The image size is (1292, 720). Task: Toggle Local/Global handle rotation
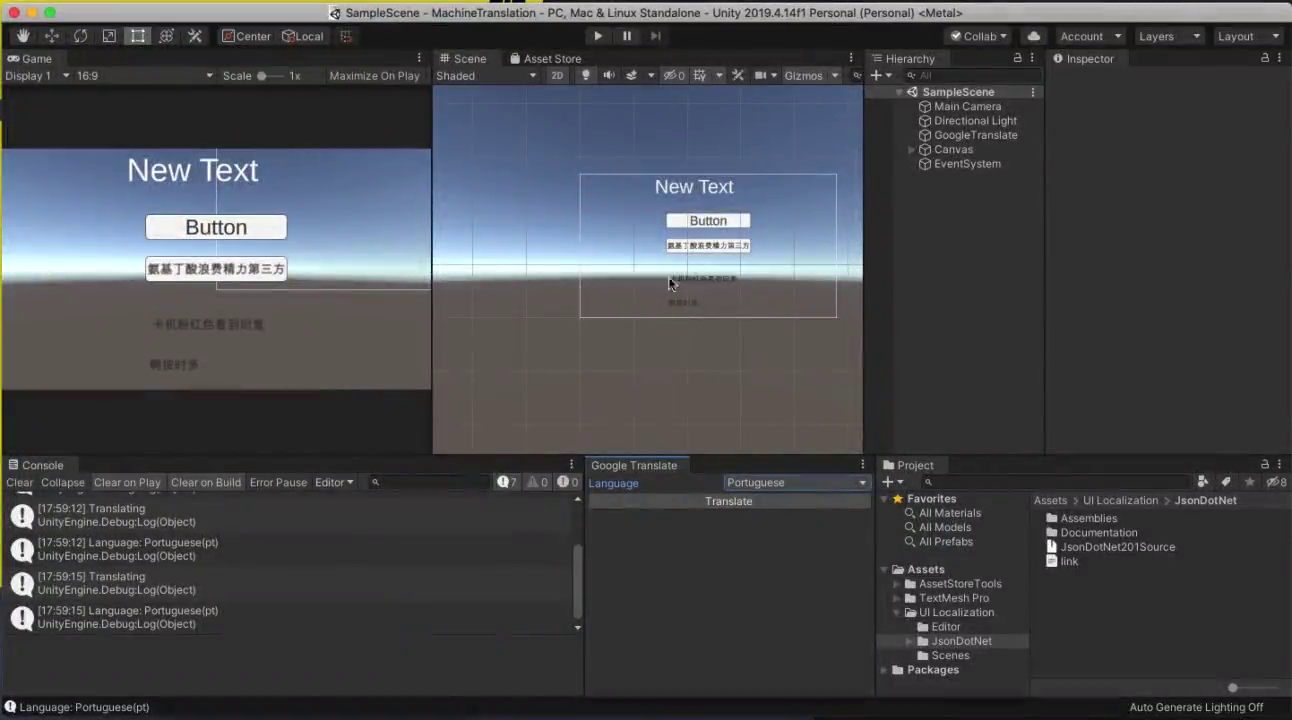click(303, 36)
